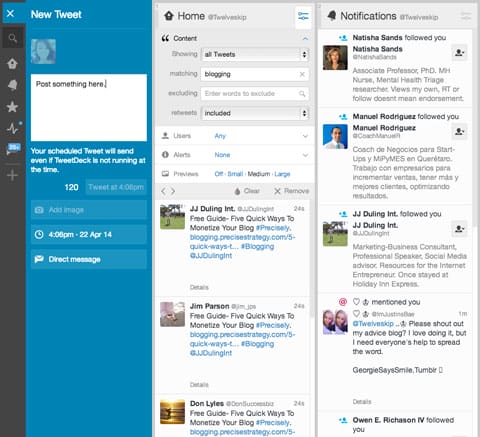Click the Tweet at 4:06pm button
This screenshot has height=437, width=480.
[x=116, y=187]
